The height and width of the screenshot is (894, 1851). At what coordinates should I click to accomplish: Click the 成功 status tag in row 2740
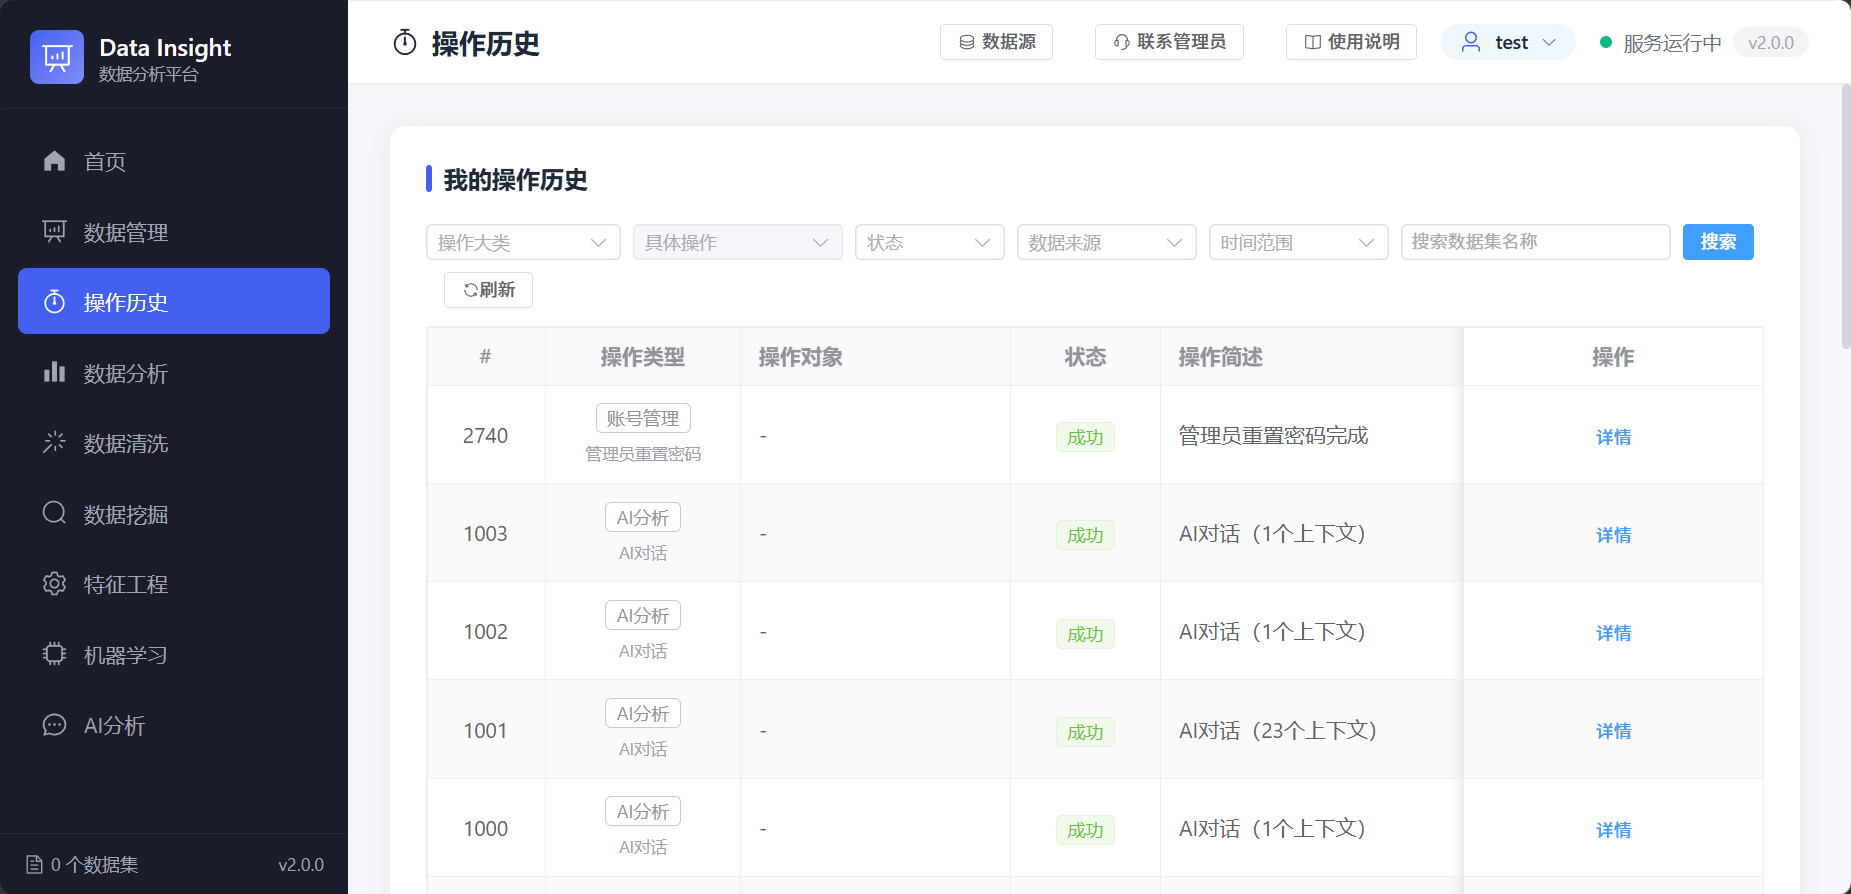[x=1085, y=437]
